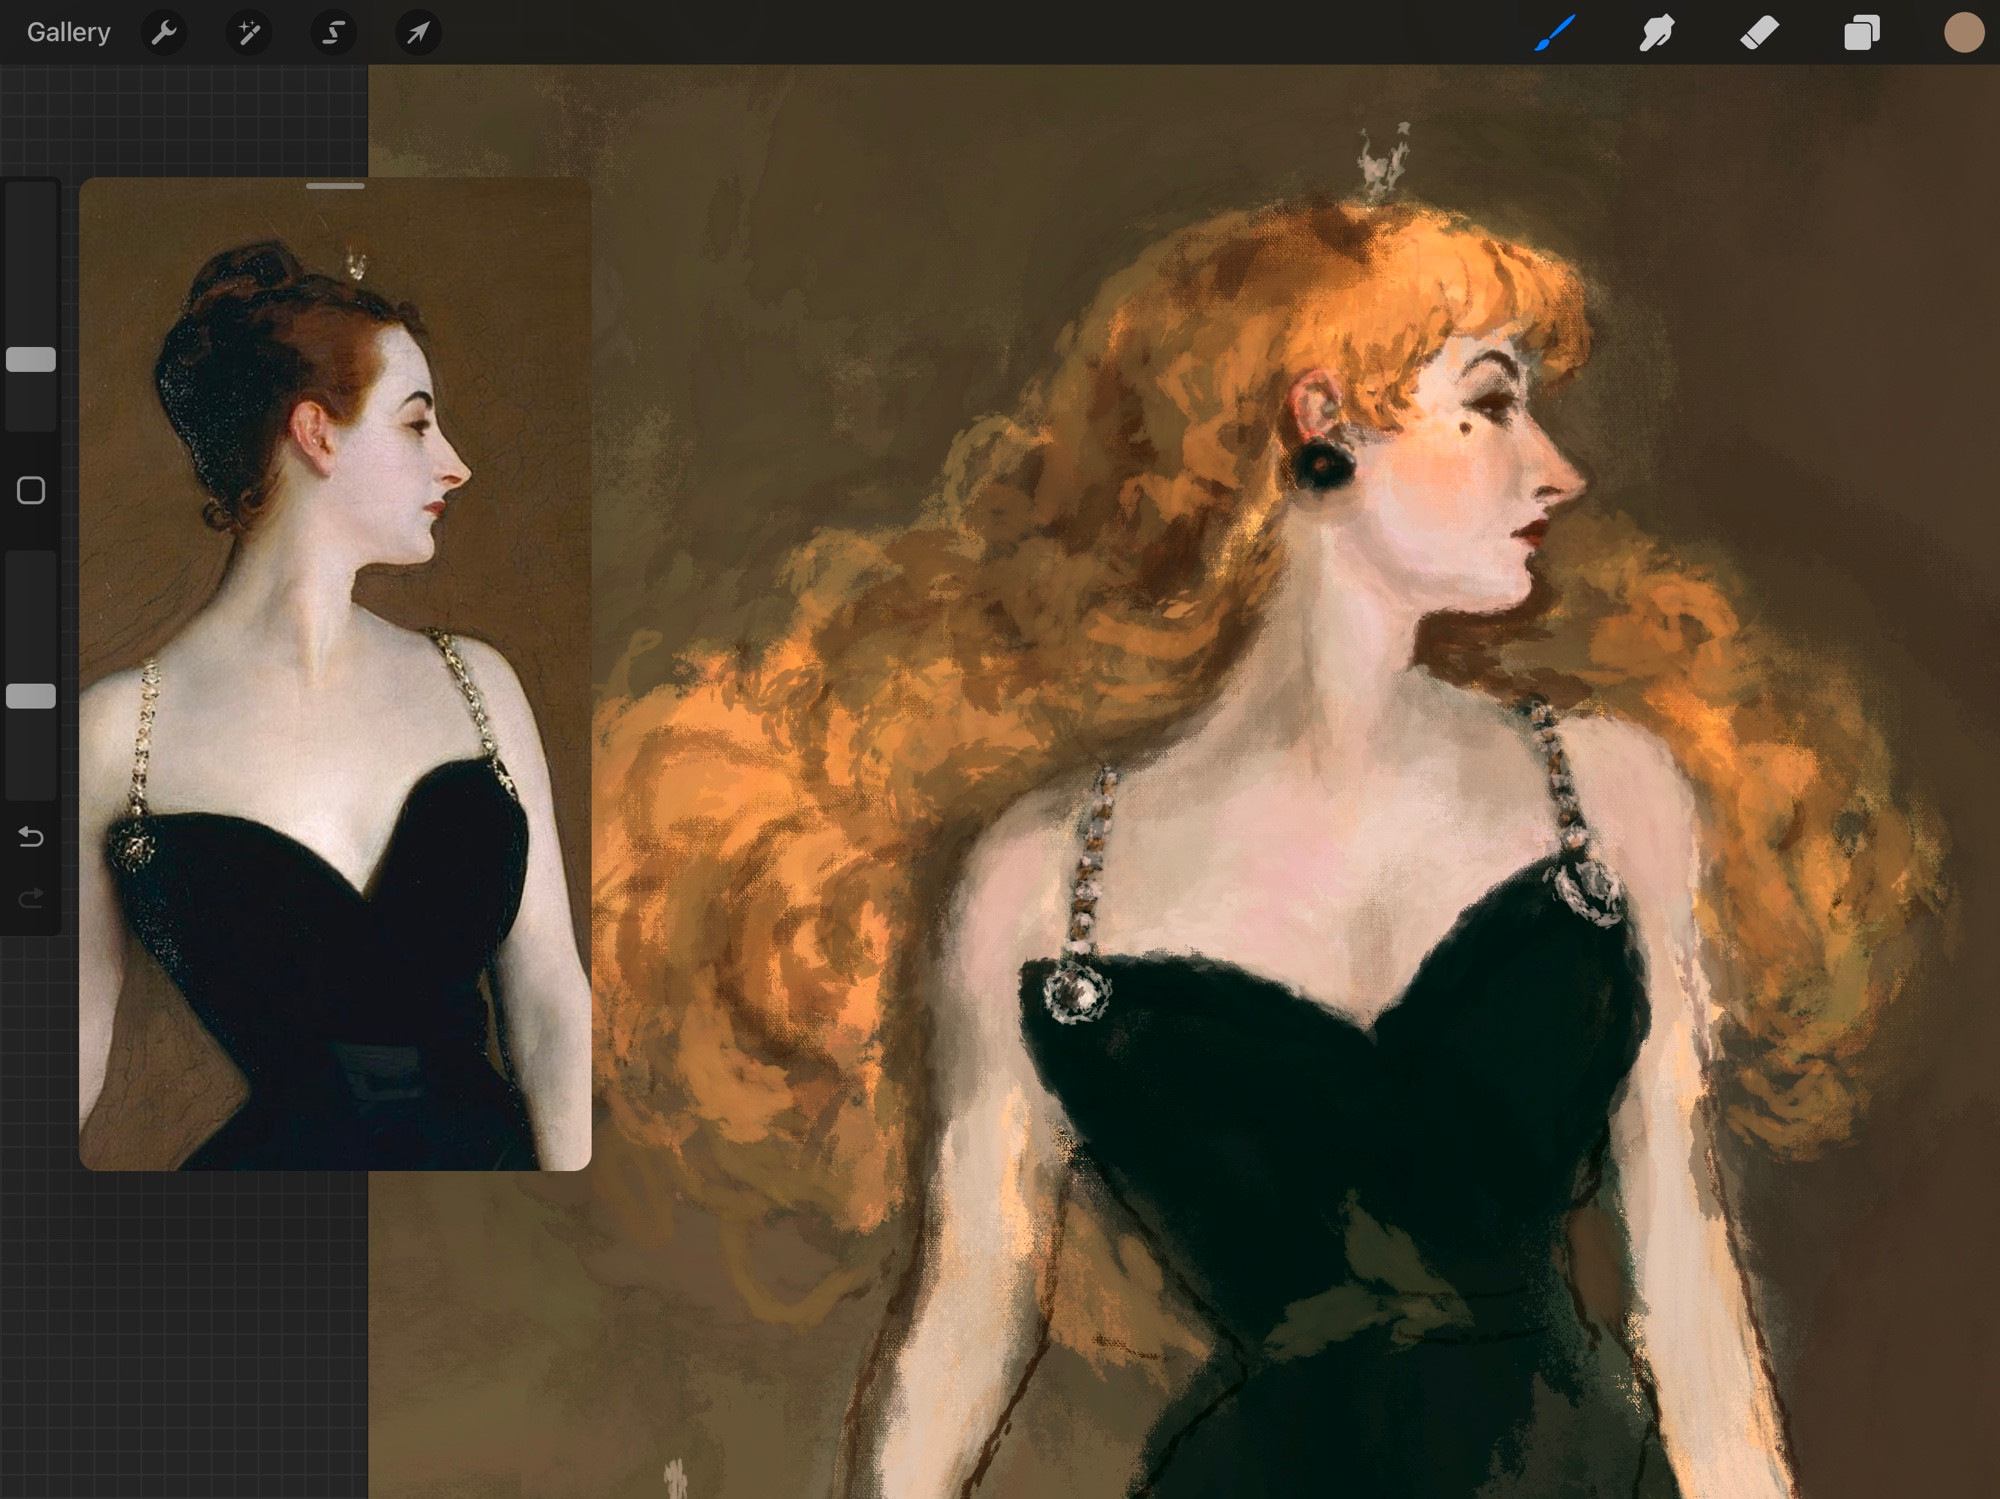Redo the last undone stroke
The width and height of the screenshot is (2000, 1499).
pos(31,898)
